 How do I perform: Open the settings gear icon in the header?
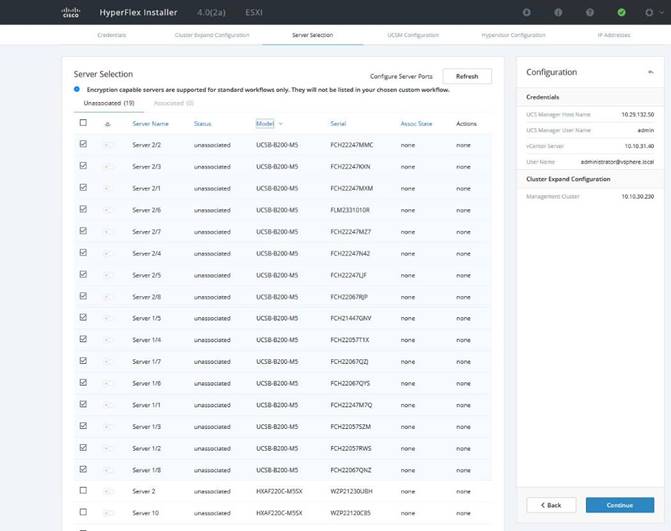[x=649, y=12]
